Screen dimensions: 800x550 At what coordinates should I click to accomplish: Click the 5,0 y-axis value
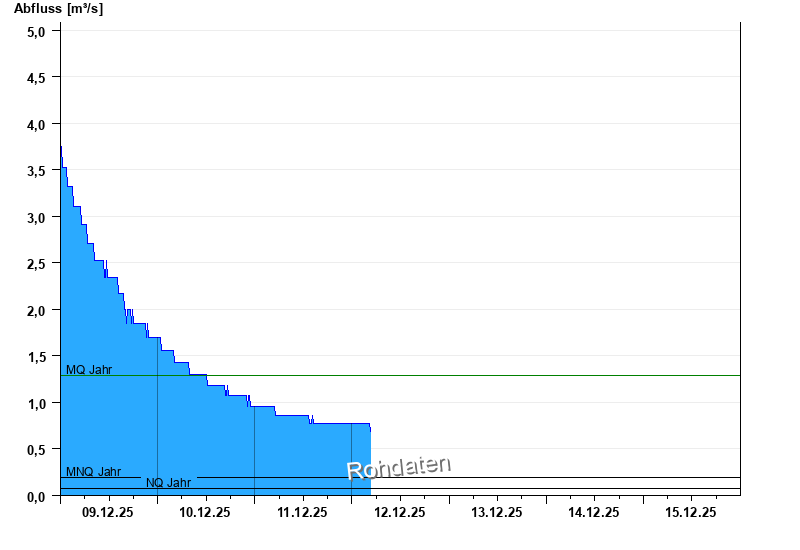click(x=36, y=32)
